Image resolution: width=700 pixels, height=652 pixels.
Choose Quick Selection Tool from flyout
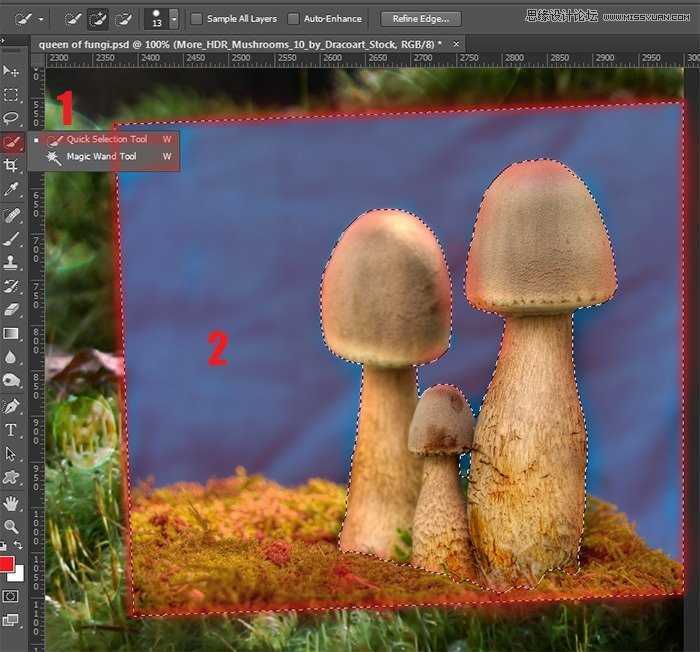106,139
